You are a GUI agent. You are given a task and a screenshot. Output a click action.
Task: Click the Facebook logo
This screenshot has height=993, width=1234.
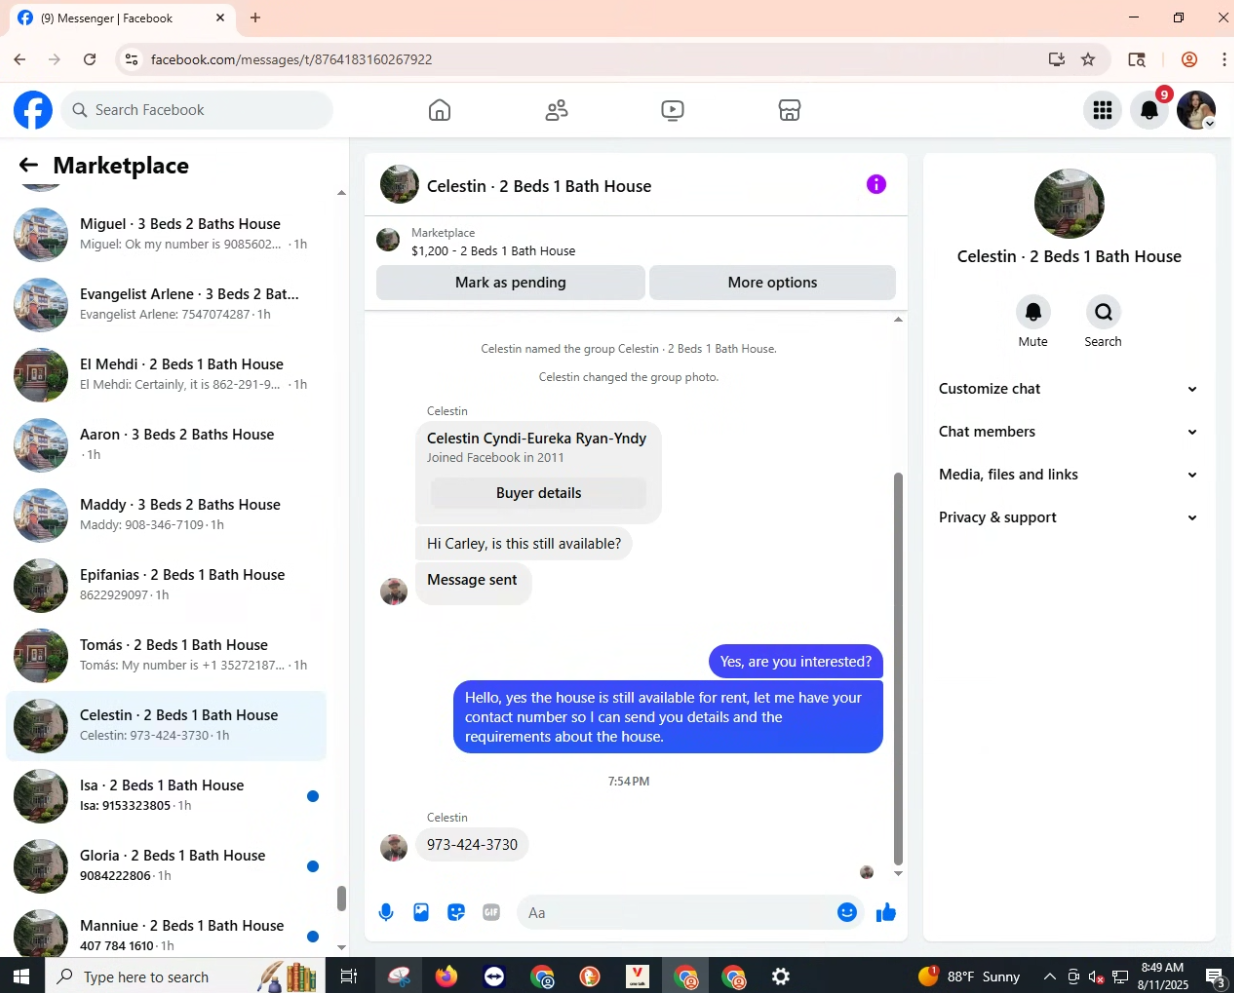click(x=33, y=110)
